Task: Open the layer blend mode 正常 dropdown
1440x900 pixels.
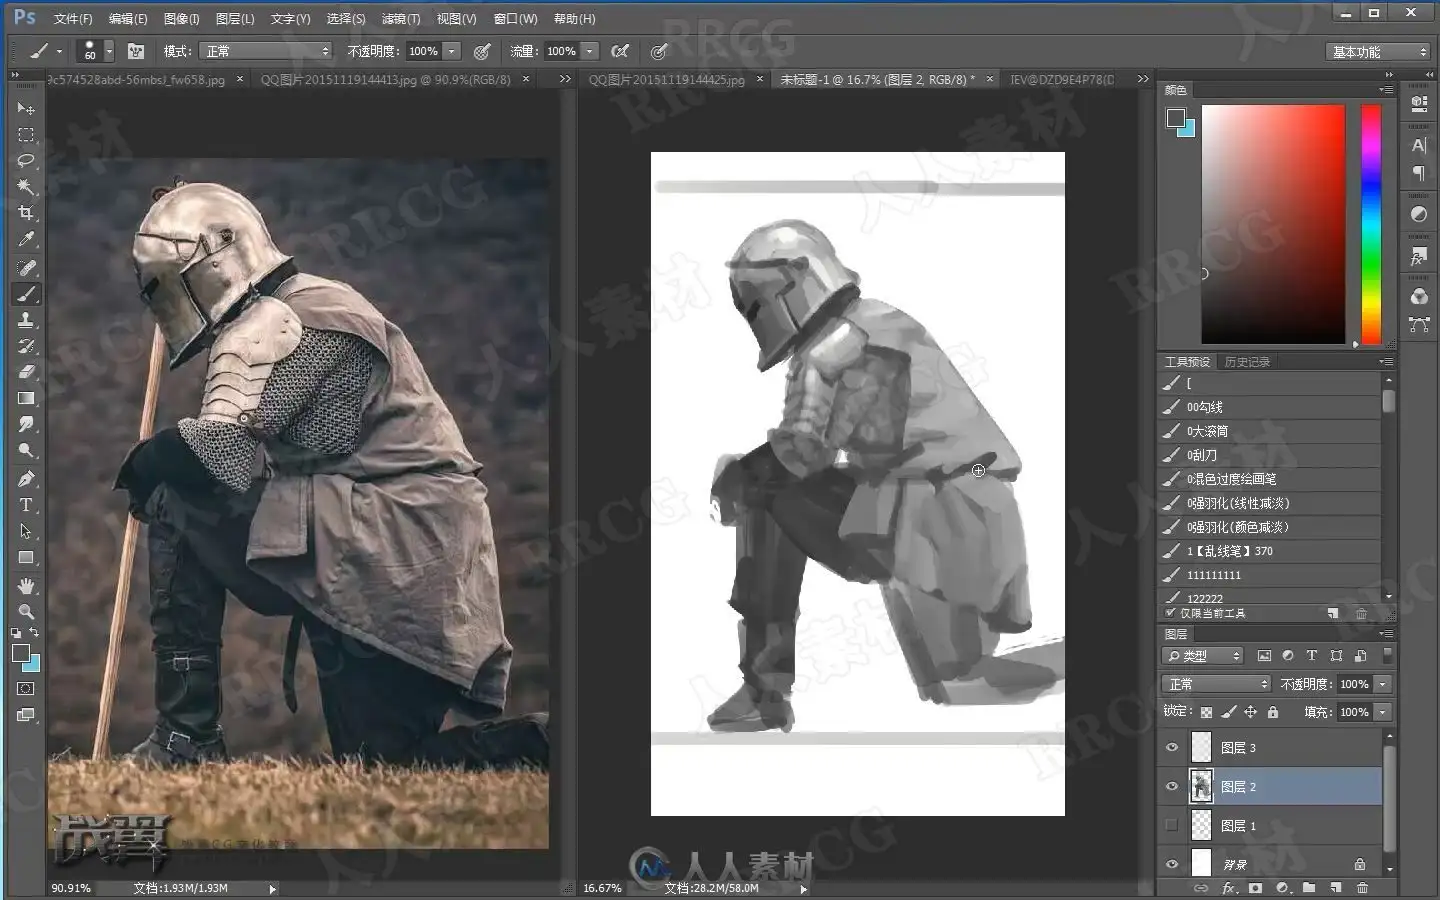Action: click(x=1216, y=684)
